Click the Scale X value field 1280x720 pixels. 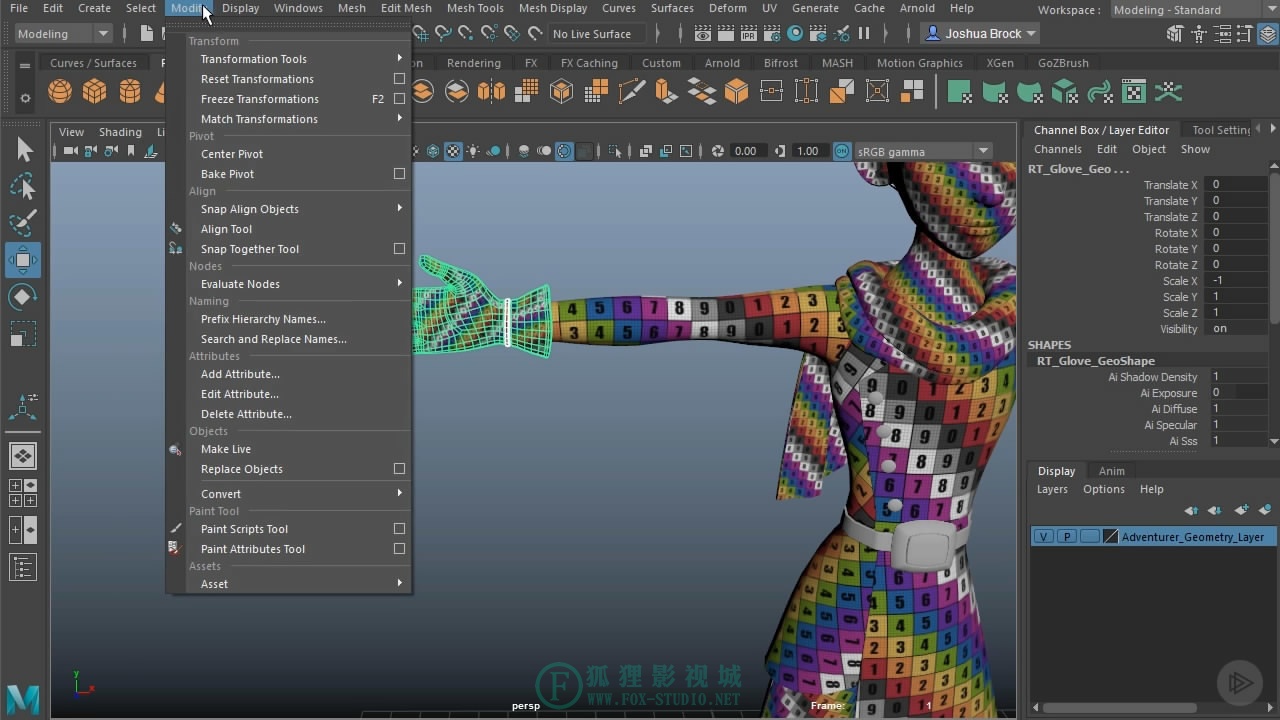pyautogui.click(x=1238, y=281)
